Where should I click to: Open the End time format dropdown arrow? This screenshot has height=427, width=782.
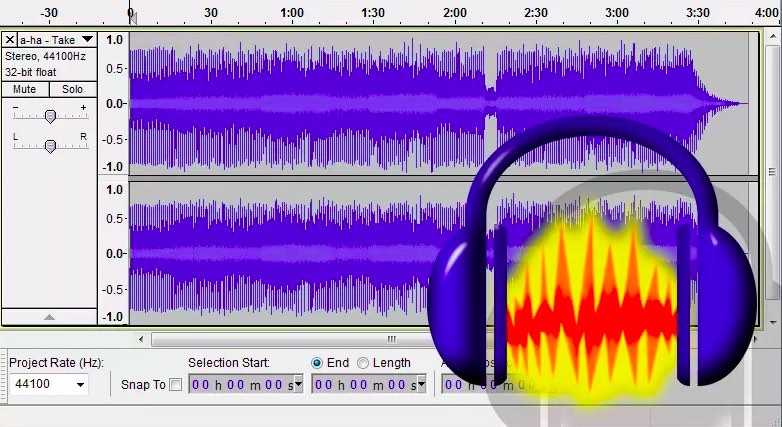click(420, 384)
